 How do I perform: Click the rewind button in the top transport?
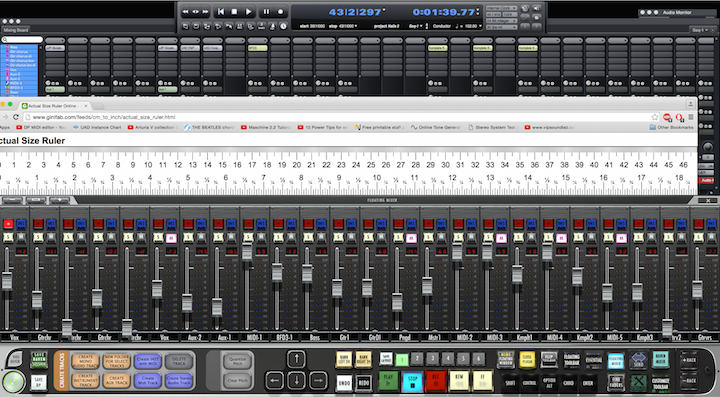(186, 12)
